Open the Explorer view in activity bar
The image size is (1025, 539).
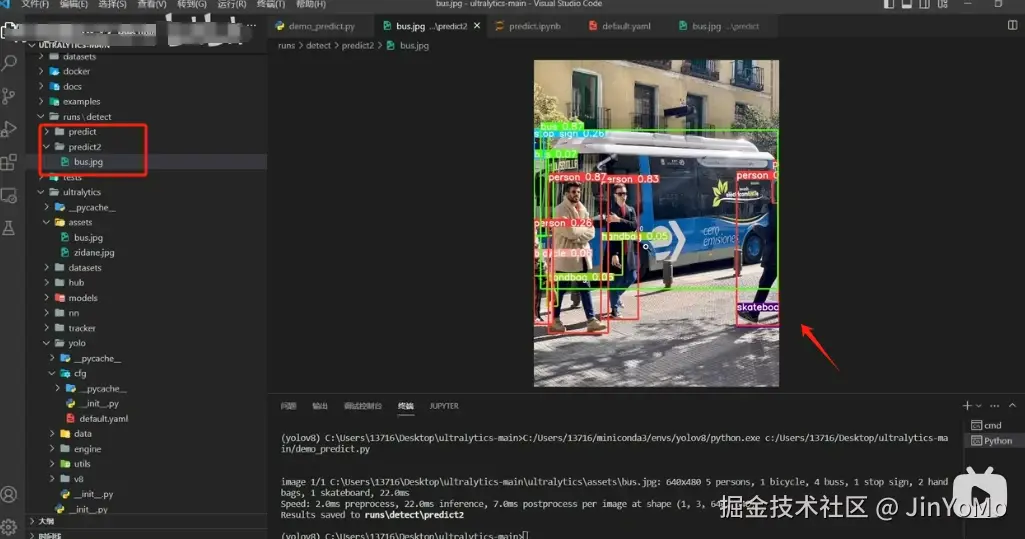(9, 30)
